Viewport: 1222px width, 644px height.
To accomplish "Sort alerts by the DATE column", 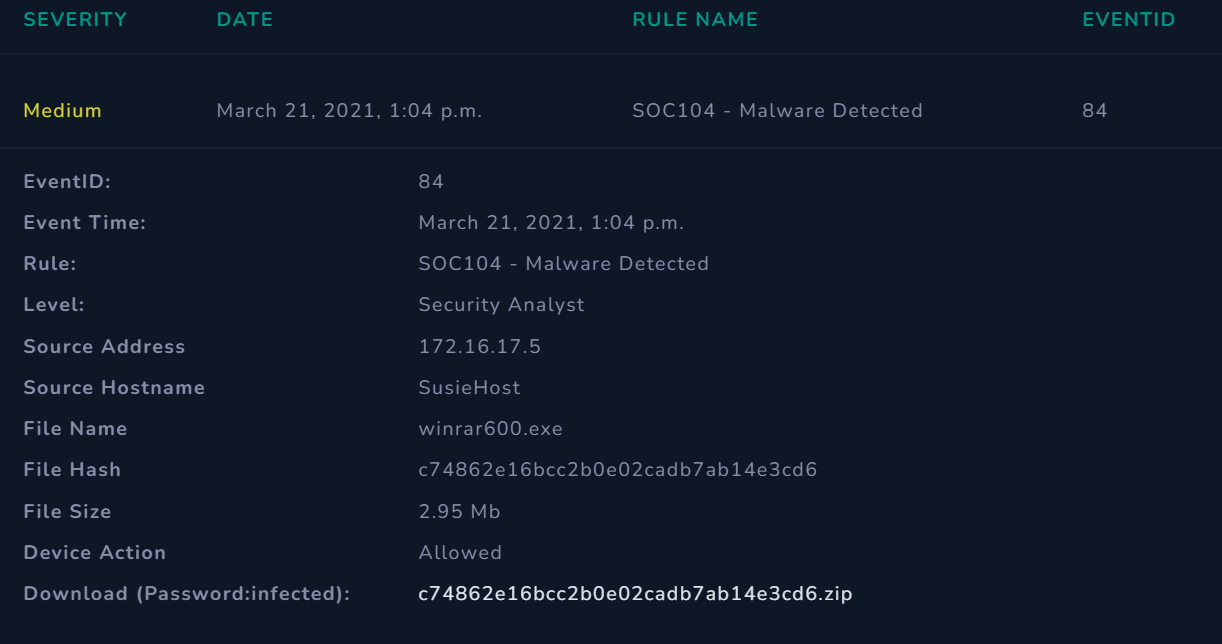I will pos(244,19).
